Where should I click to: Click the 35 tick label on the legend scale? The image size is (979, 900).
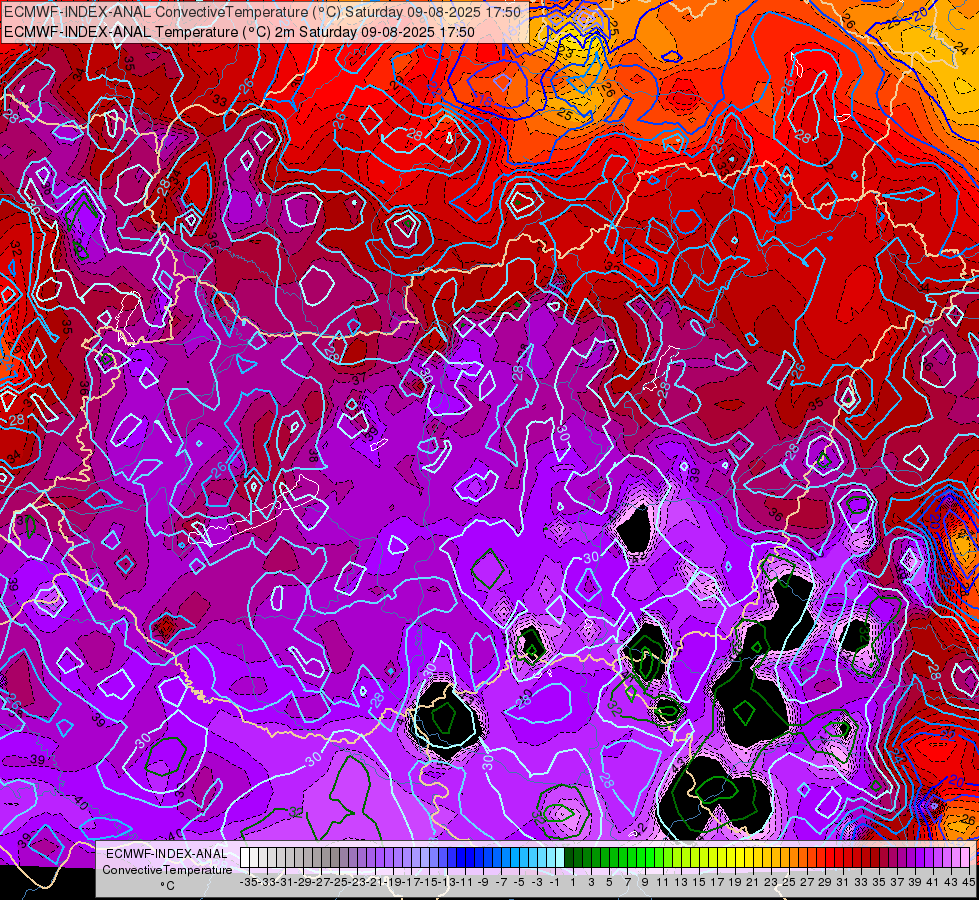pyautogui.click(x=879, y=883)
